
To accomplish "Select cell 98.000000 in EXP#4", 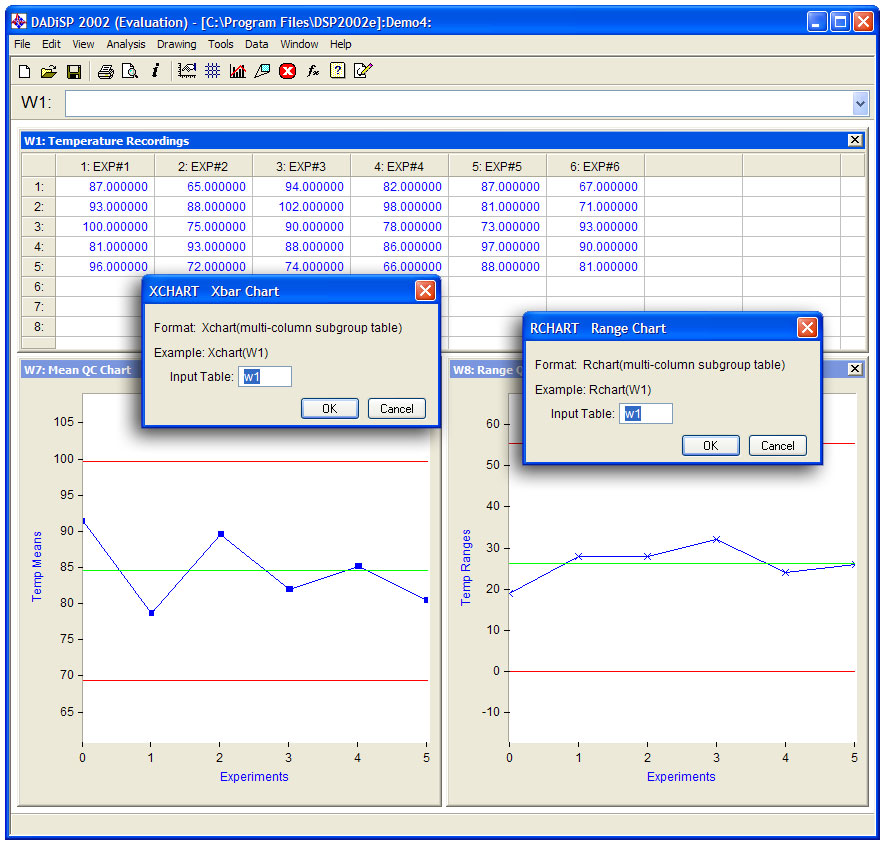I will [x=400, y=207].
